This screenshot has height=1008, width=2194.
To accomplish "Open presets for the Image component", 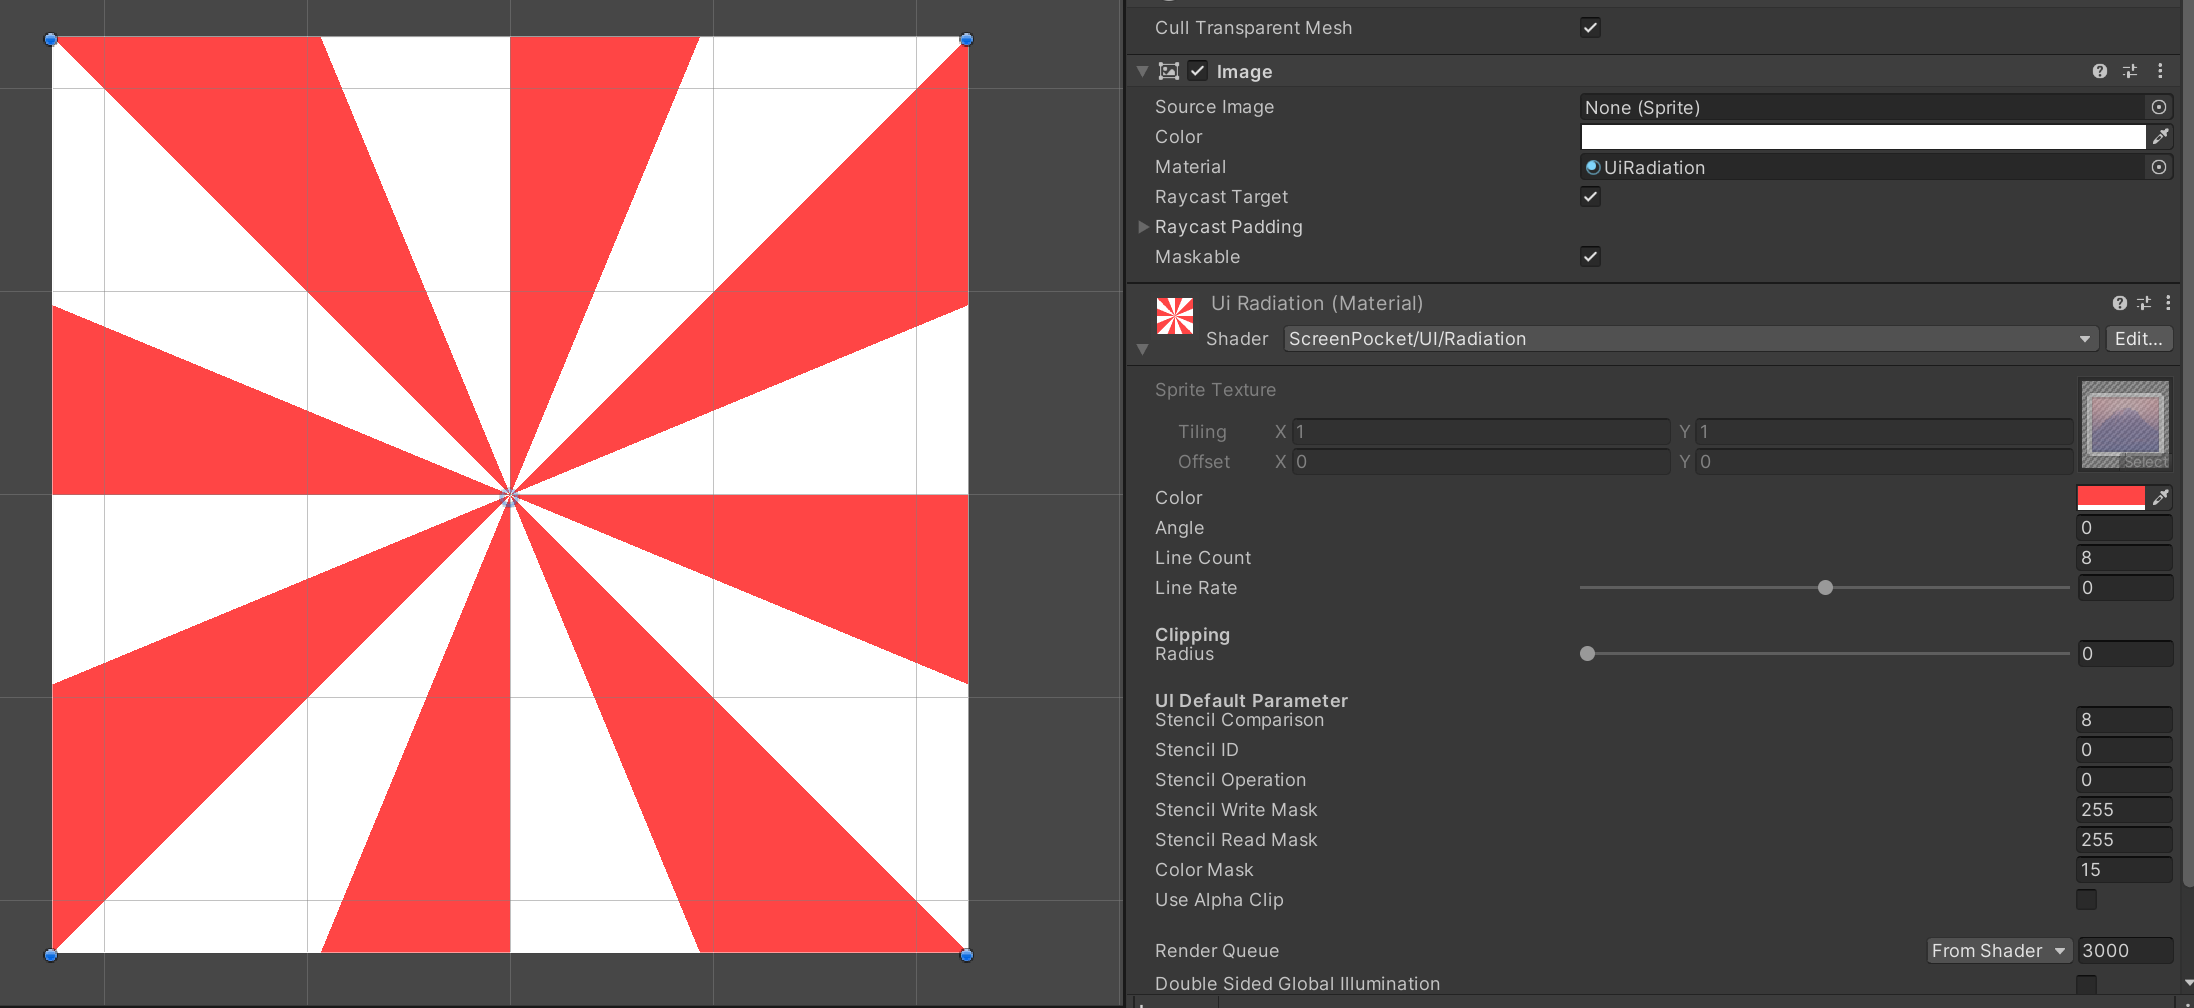I will (2130, 71).
